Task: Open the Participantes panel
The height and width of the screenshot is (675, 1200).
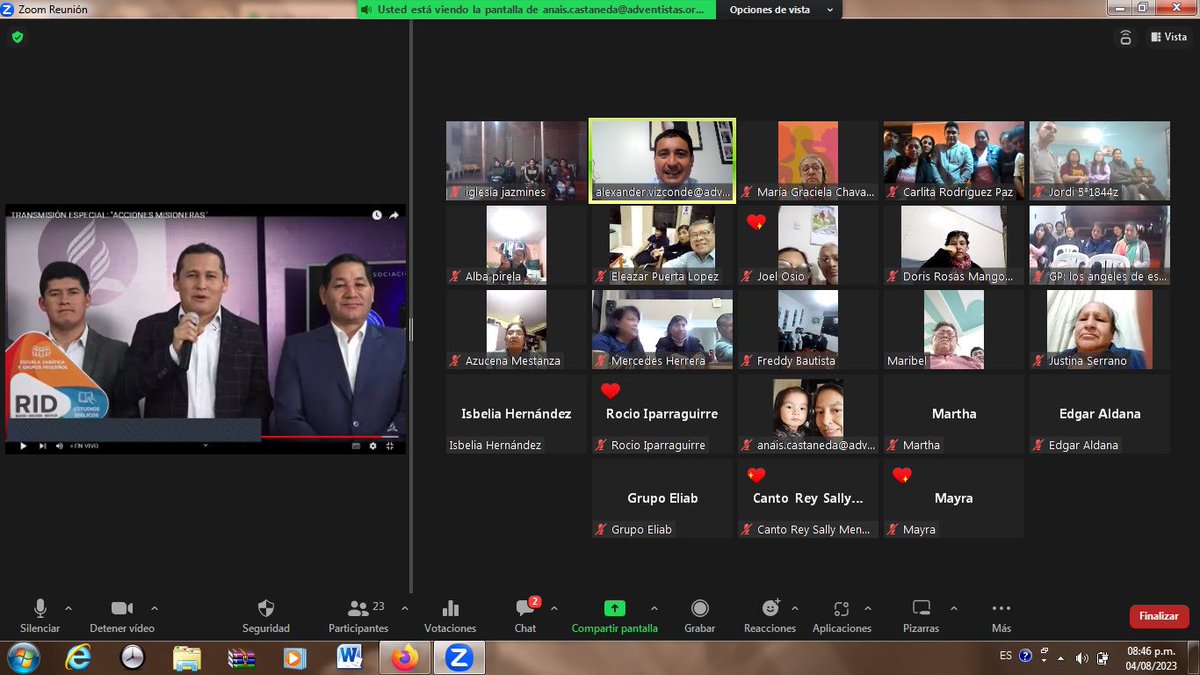Action: click(x=358, y=616)
